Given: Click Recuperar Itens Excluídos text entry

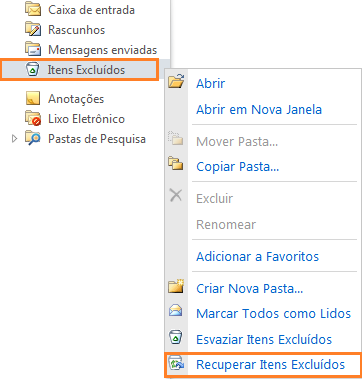Looking at the screenshot, I should 270,364.
